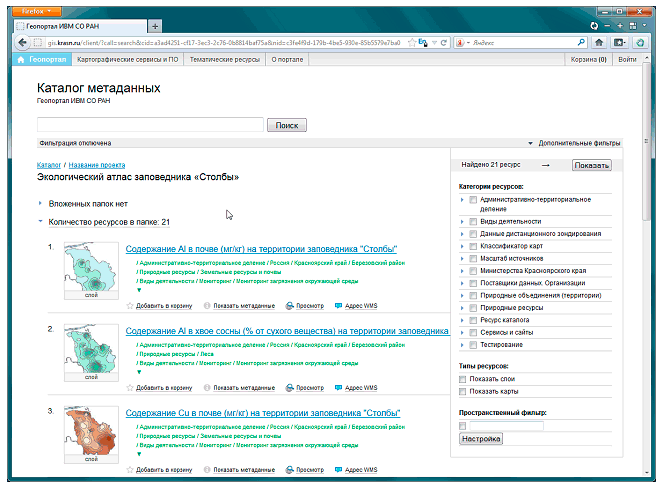Expand the 'Виды деятельности' category tree
Viewport: 663px width, 486px height.
tap(462, 221)
